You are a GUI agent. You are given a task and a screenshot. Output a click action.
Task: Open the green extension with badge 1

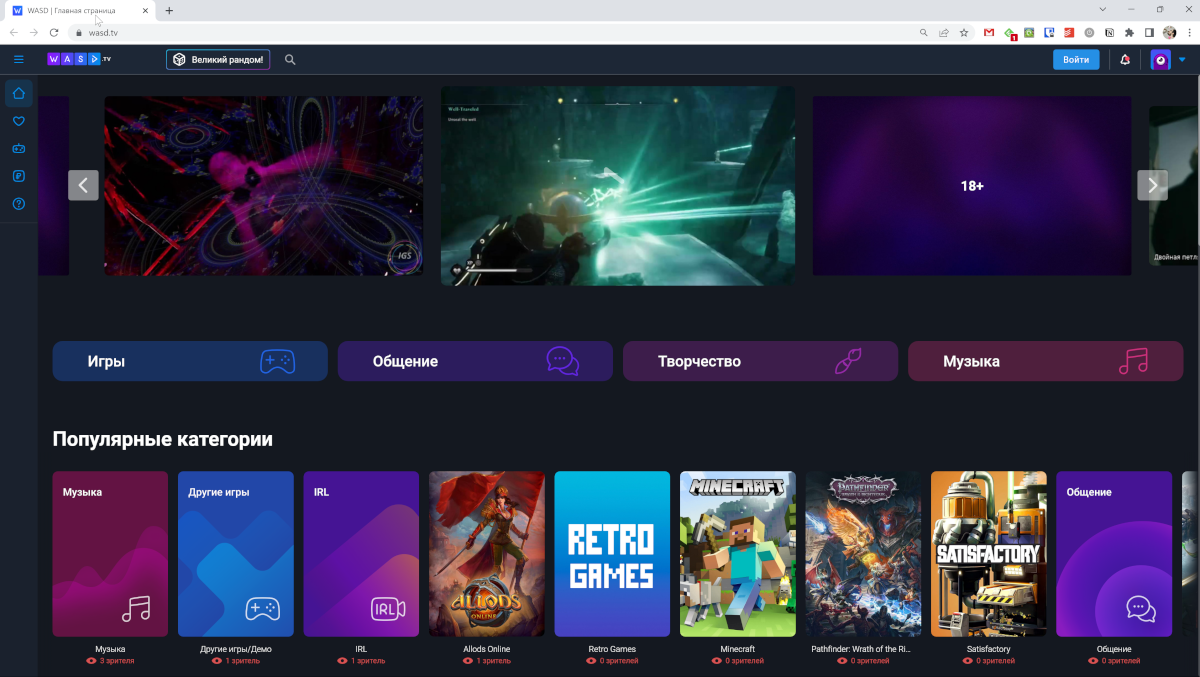[1010, 33]
